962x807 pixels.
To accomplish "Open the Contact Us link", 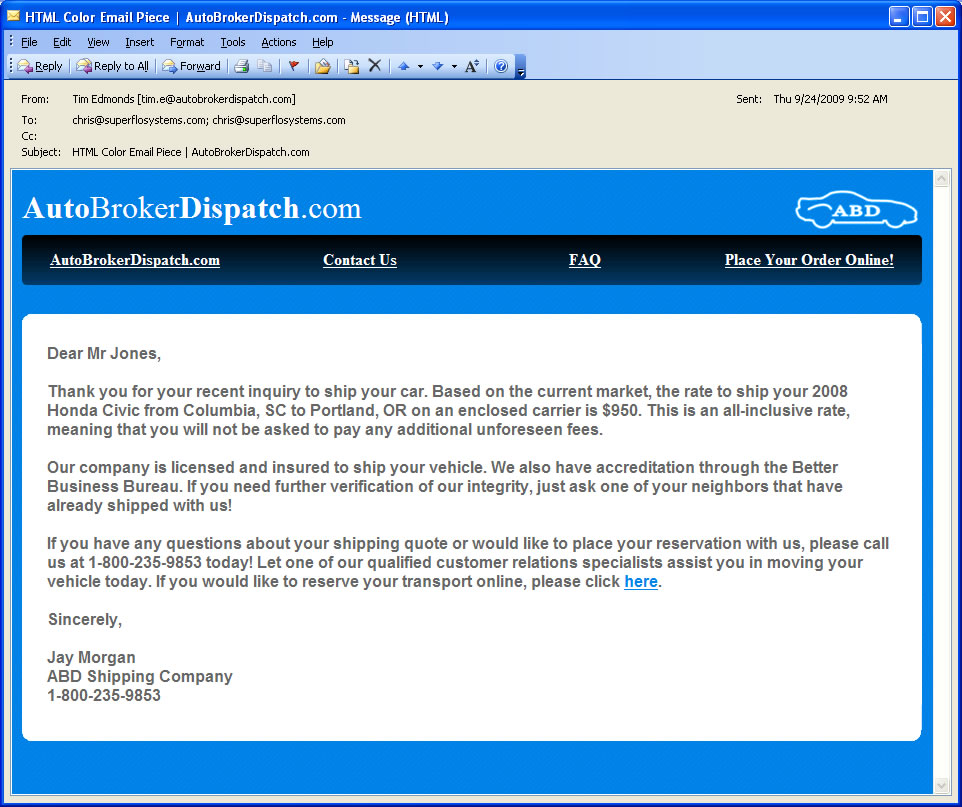I will (x=360, y=260).
